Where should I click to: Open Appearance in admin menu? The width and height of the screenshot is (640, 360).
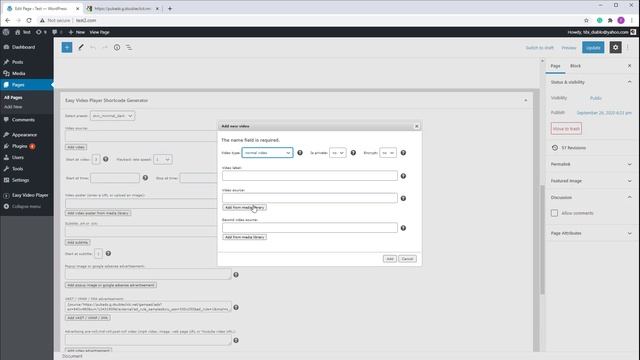point(24,135)
